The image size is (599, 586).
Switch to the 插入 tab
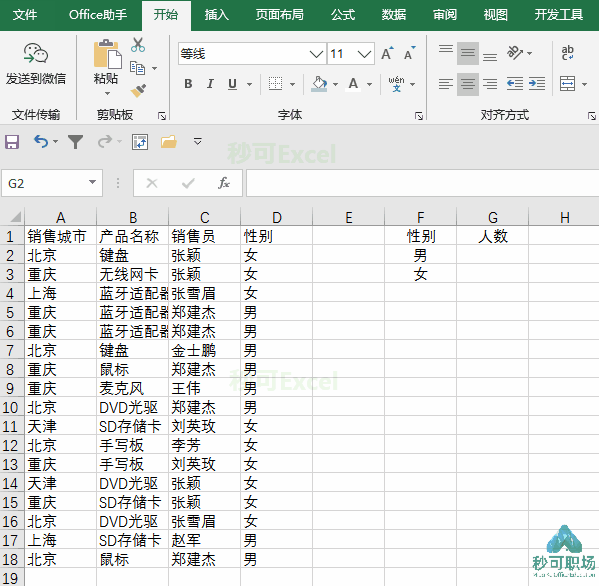[x=216, y=15]
